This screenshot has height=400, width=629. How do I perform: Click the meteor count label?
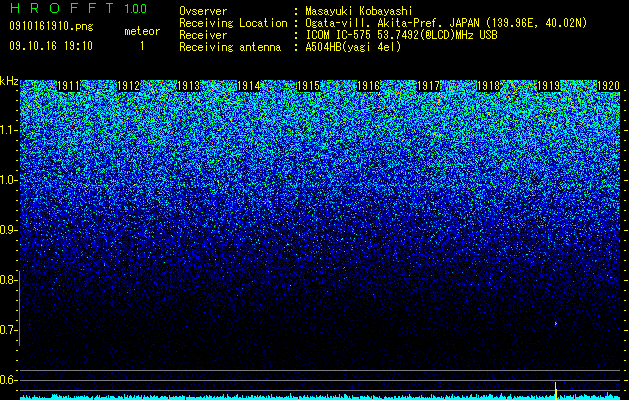[142, 31]
